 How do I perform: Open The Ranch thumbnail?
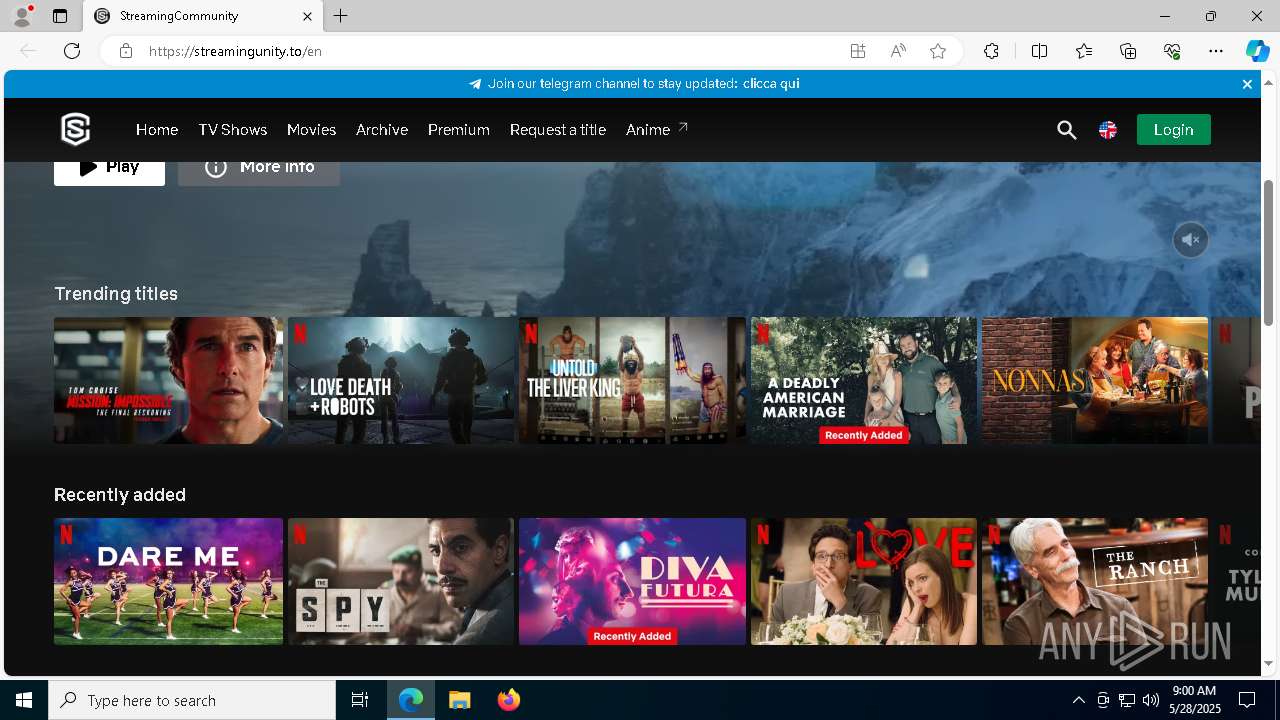click(1095, 581)
